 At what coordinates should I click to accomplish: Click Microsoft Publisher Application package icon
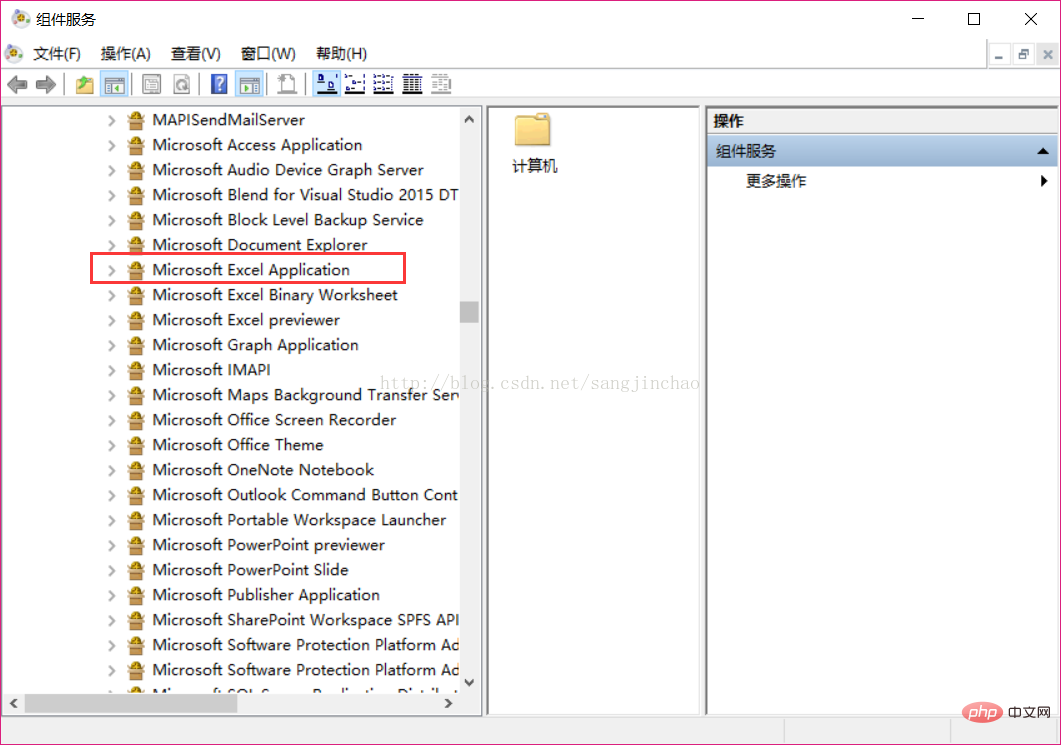(136, 595)
